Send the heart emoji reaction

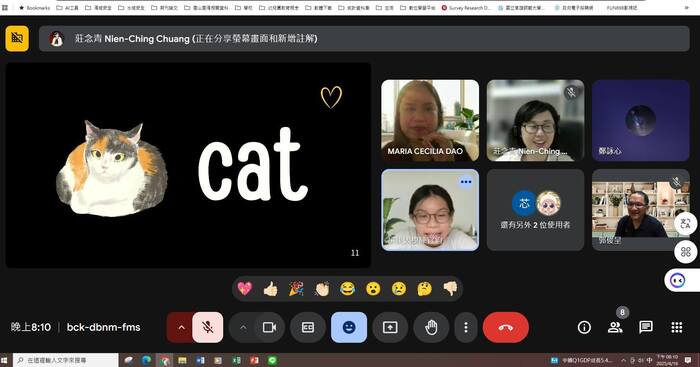coord(245,289)
